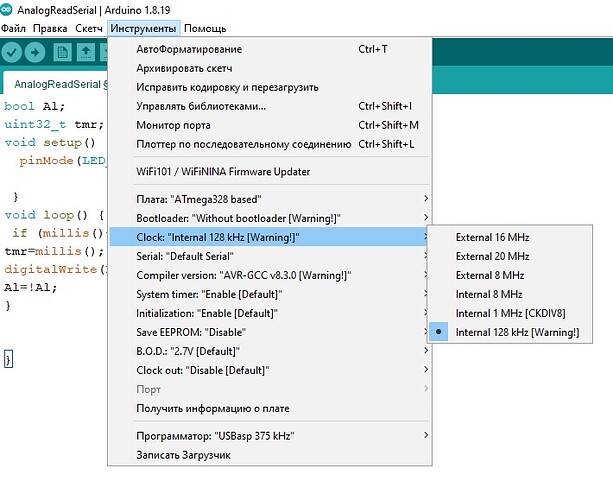Select Internal 128 kHz [Warning!] clock option
The image size is (613, 500).
coord(509,332)
